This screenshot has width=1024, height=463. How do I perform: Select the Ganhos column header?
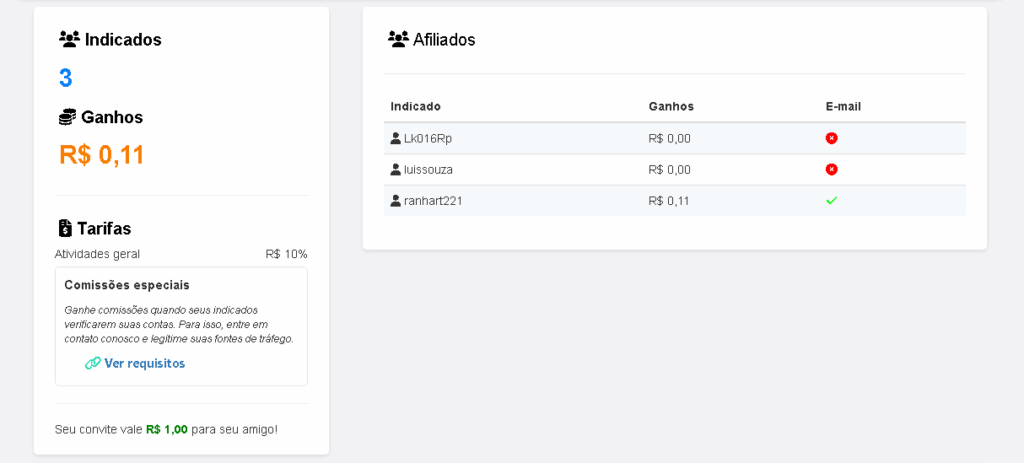click(671, 106)
